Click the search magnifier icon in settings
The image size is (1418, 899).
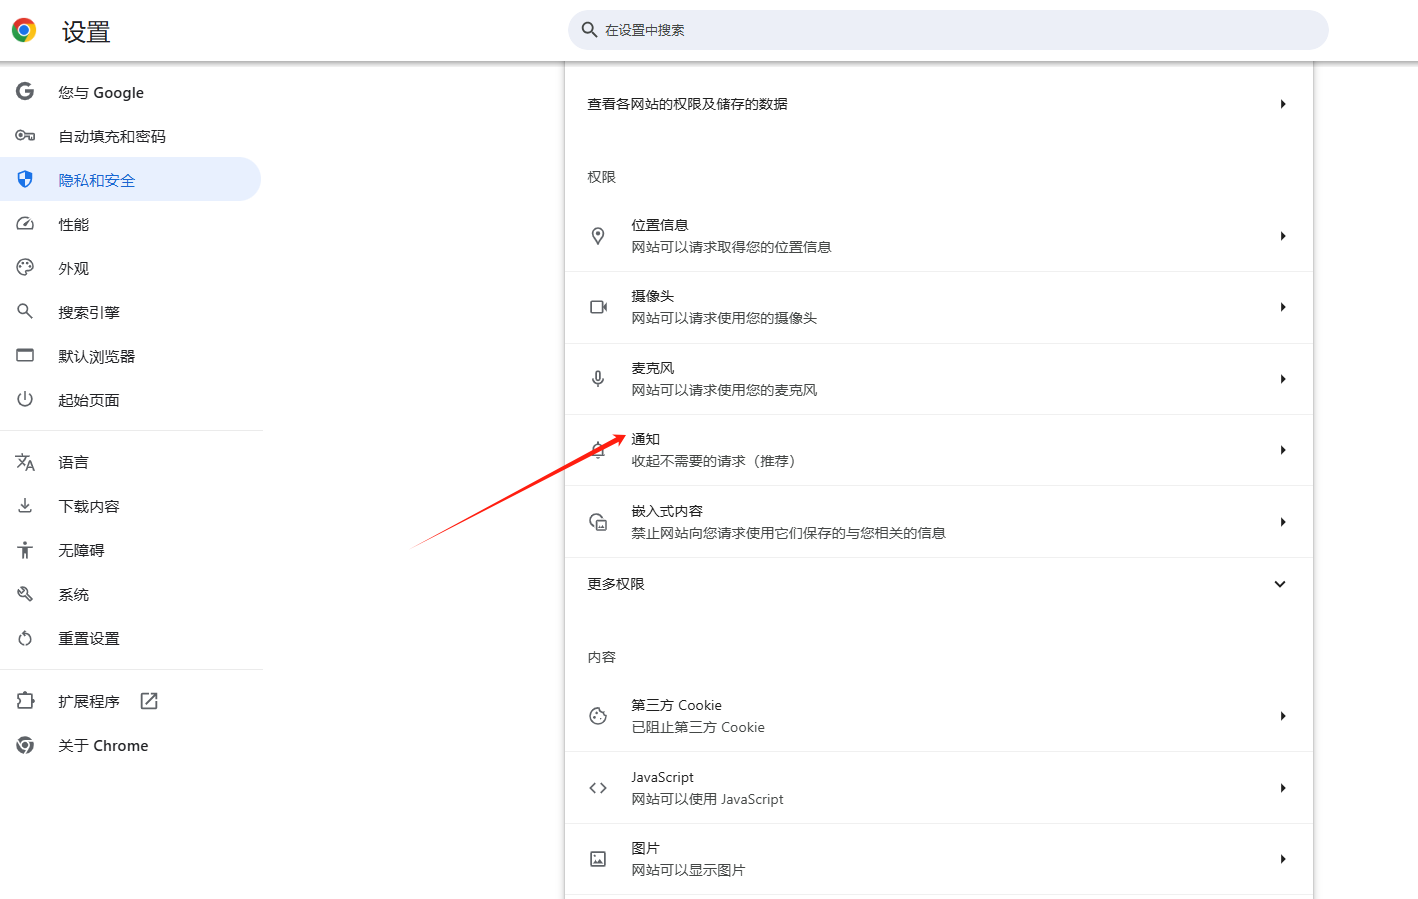tap(589, 30)
